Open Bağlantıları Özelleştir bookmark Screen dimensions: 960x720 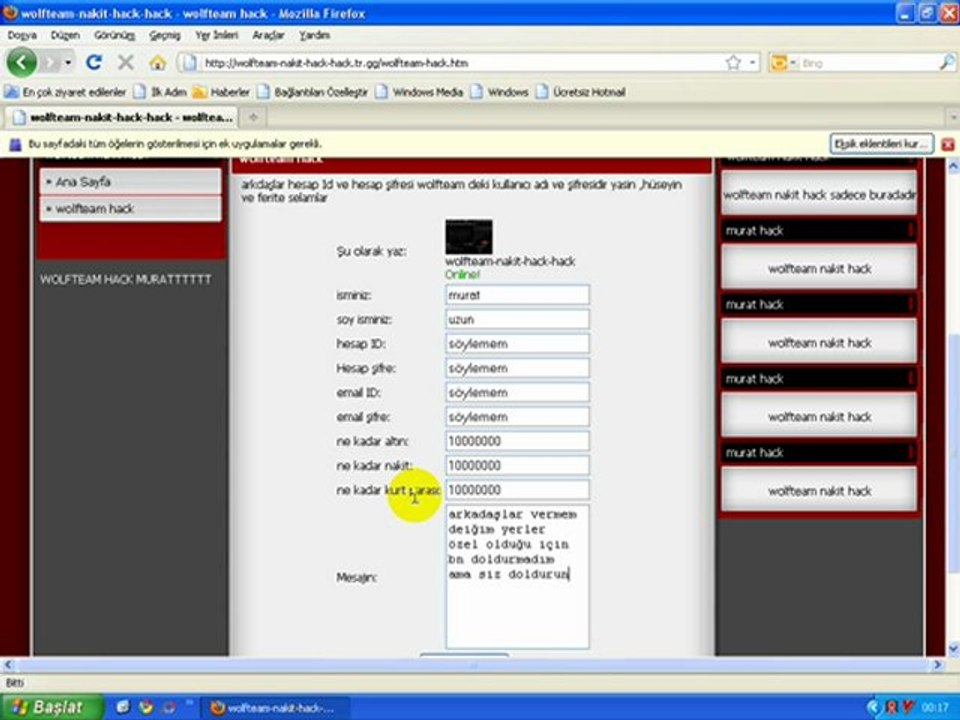[x=313, y=92]
